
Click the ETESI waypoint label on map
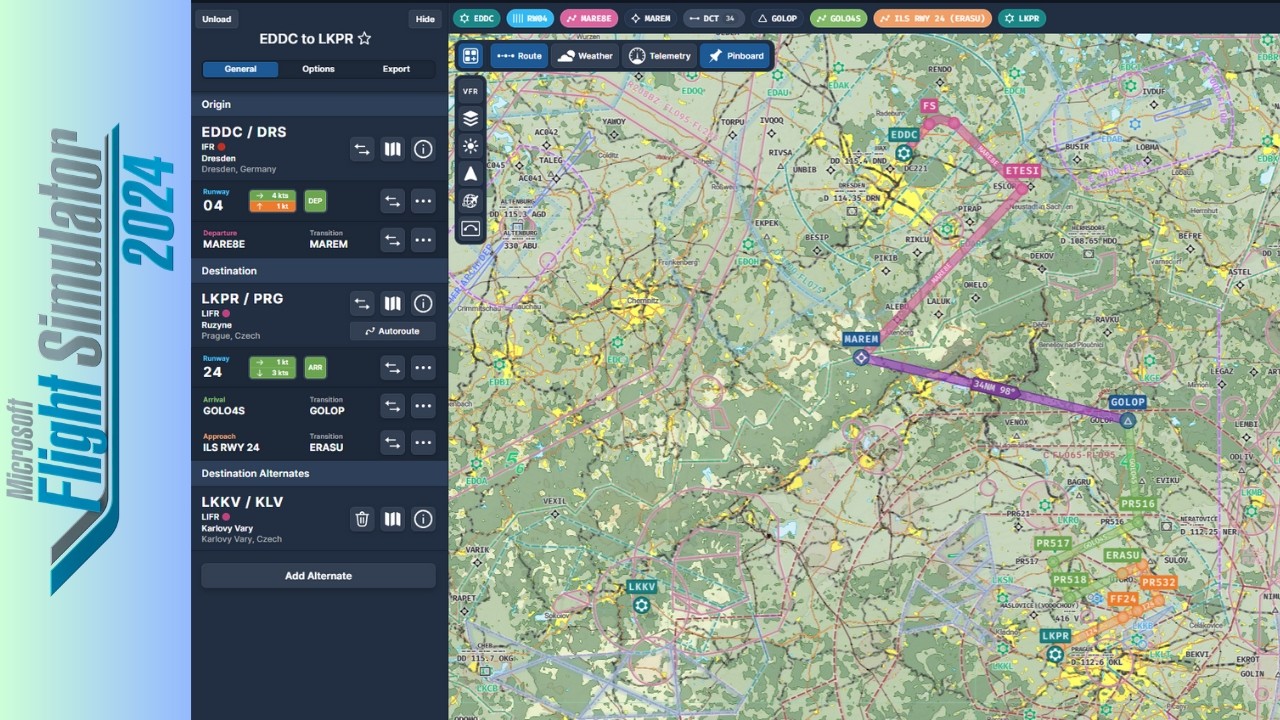(1022, 171)
